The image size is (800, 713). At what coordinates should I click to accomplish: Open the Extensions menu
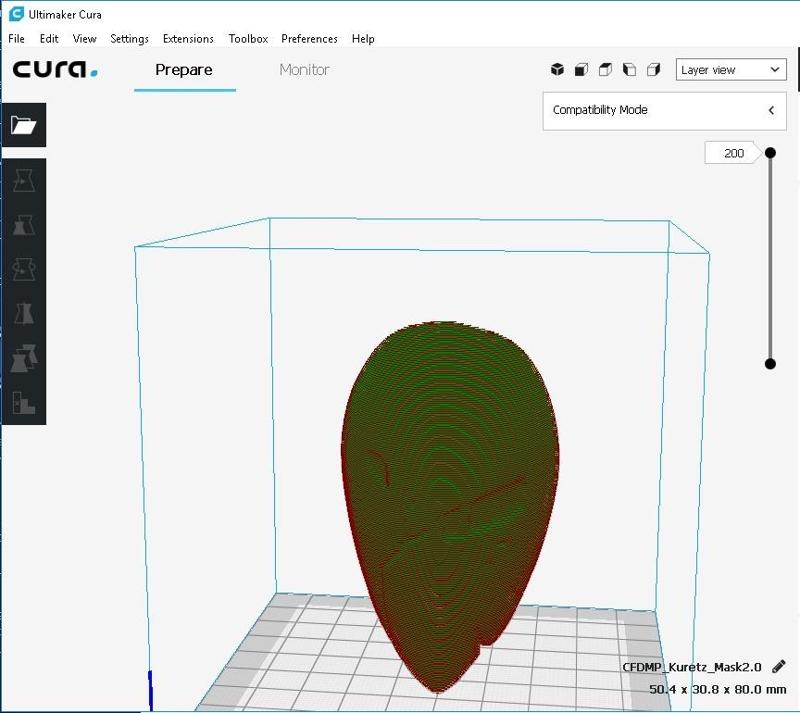[188, 39]
